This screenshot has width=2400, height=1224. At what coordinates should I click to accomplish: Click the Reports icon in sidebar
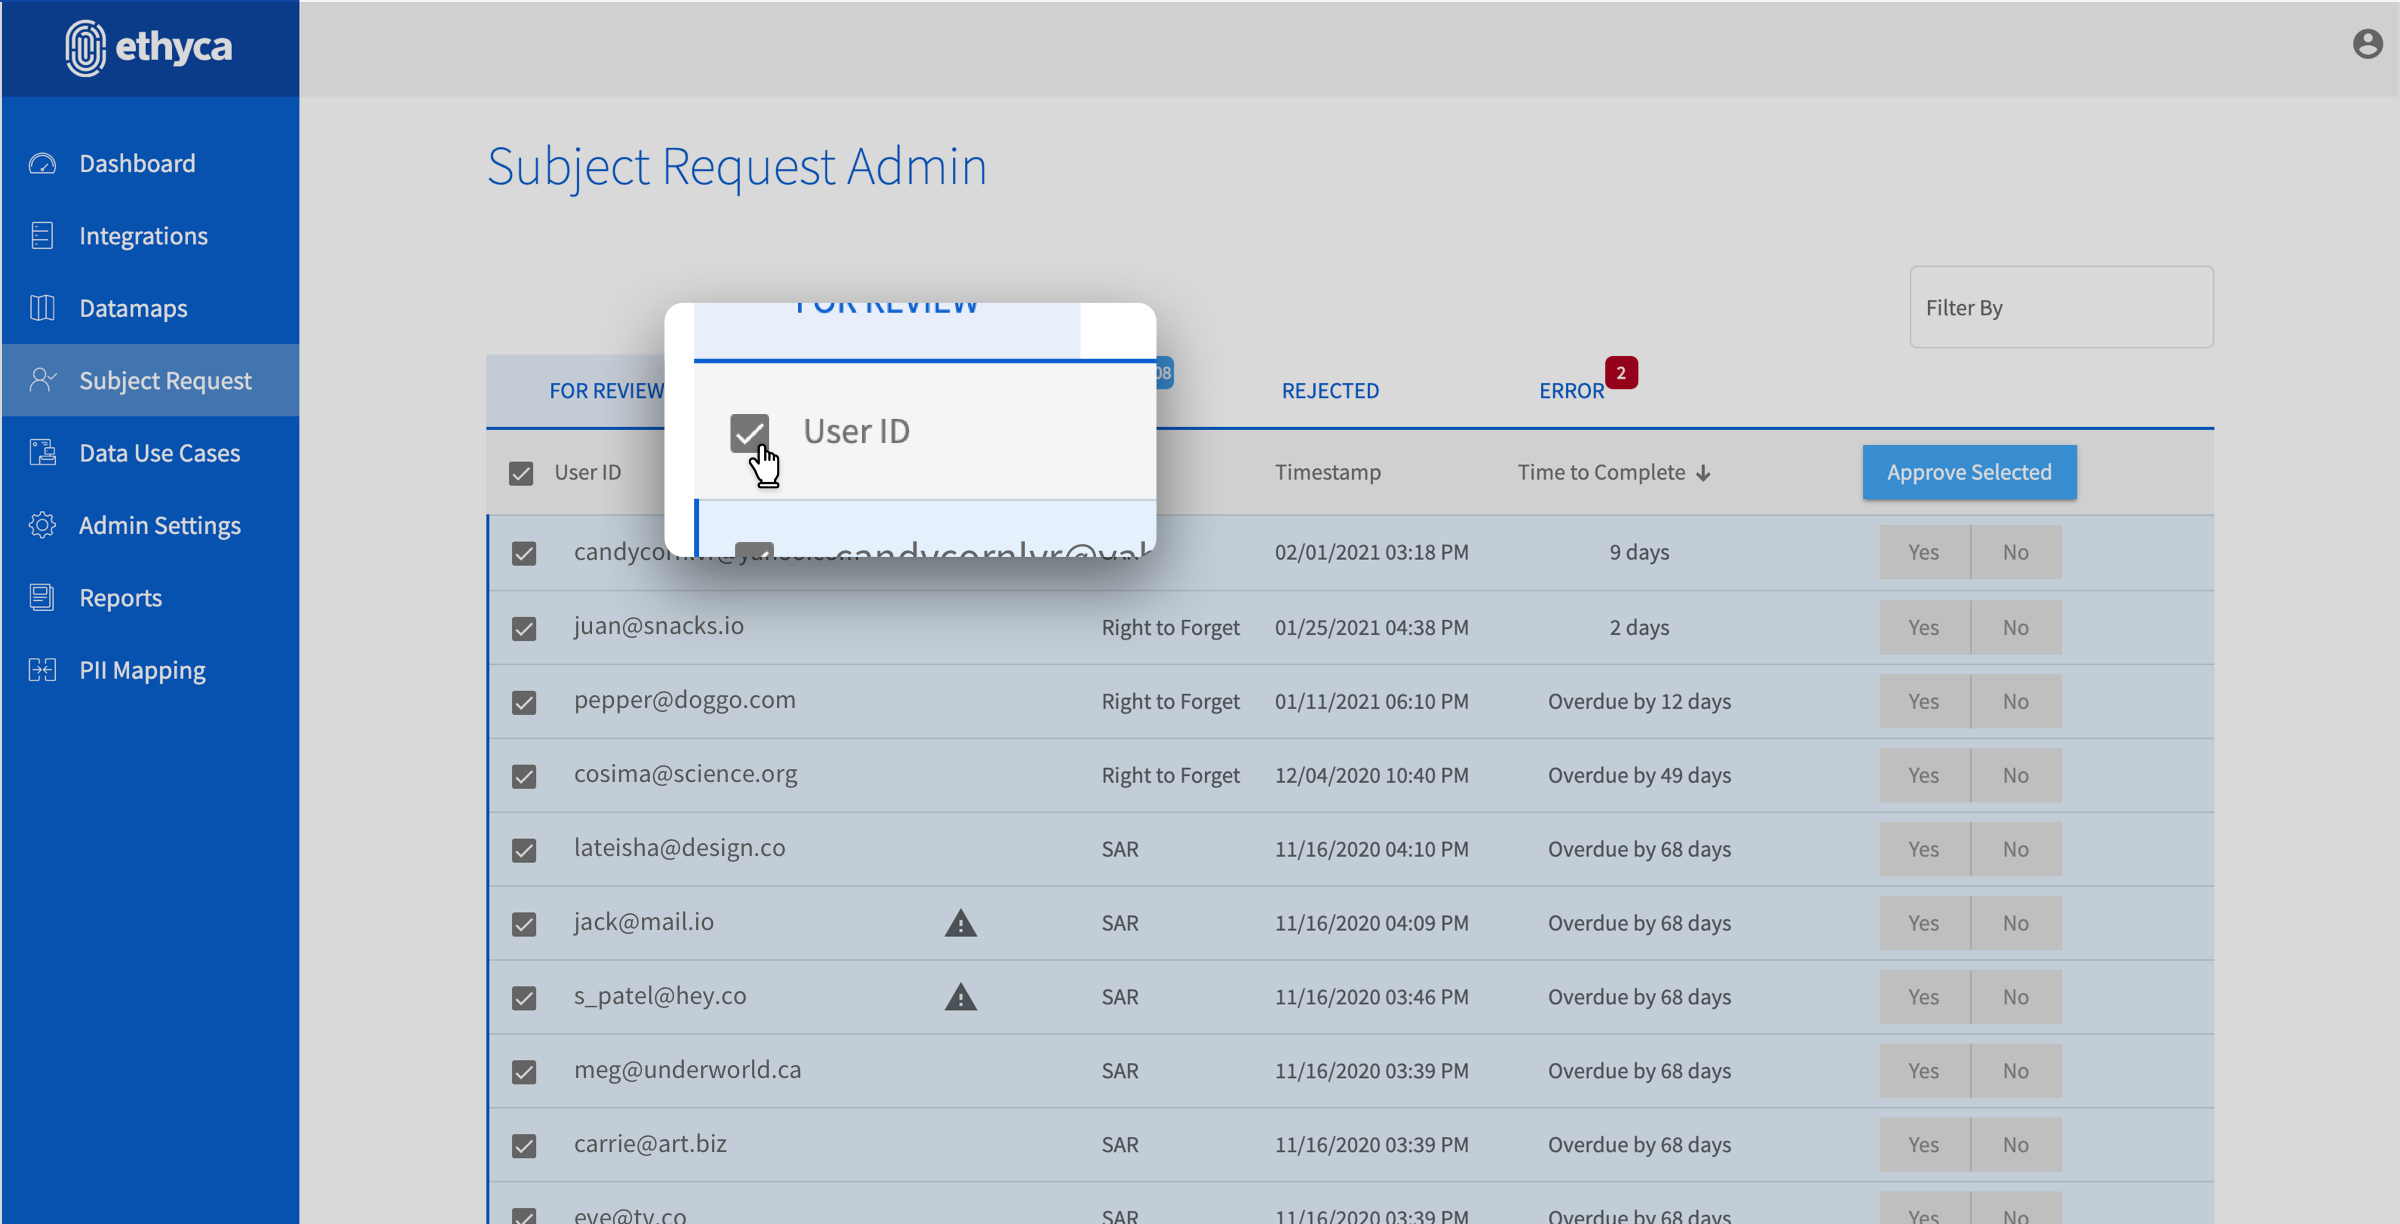(42, 597)
